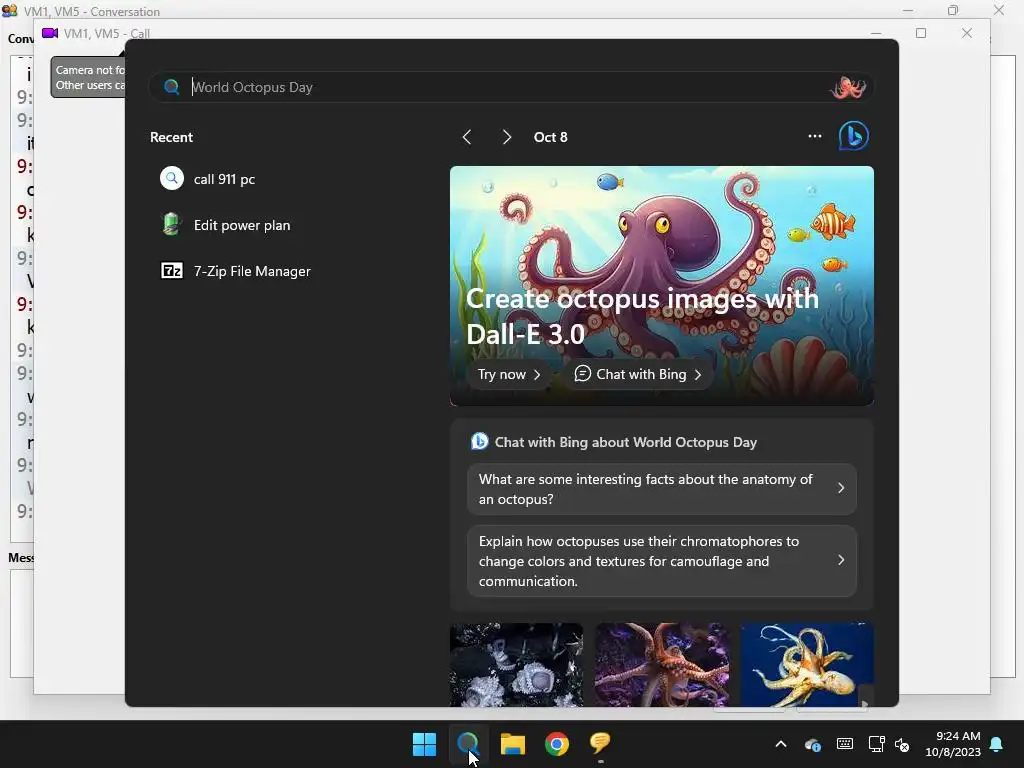Screen dimensions: 1024x768
Task: Open the yellow chat app on taskbar
Action: pos(600,744)
